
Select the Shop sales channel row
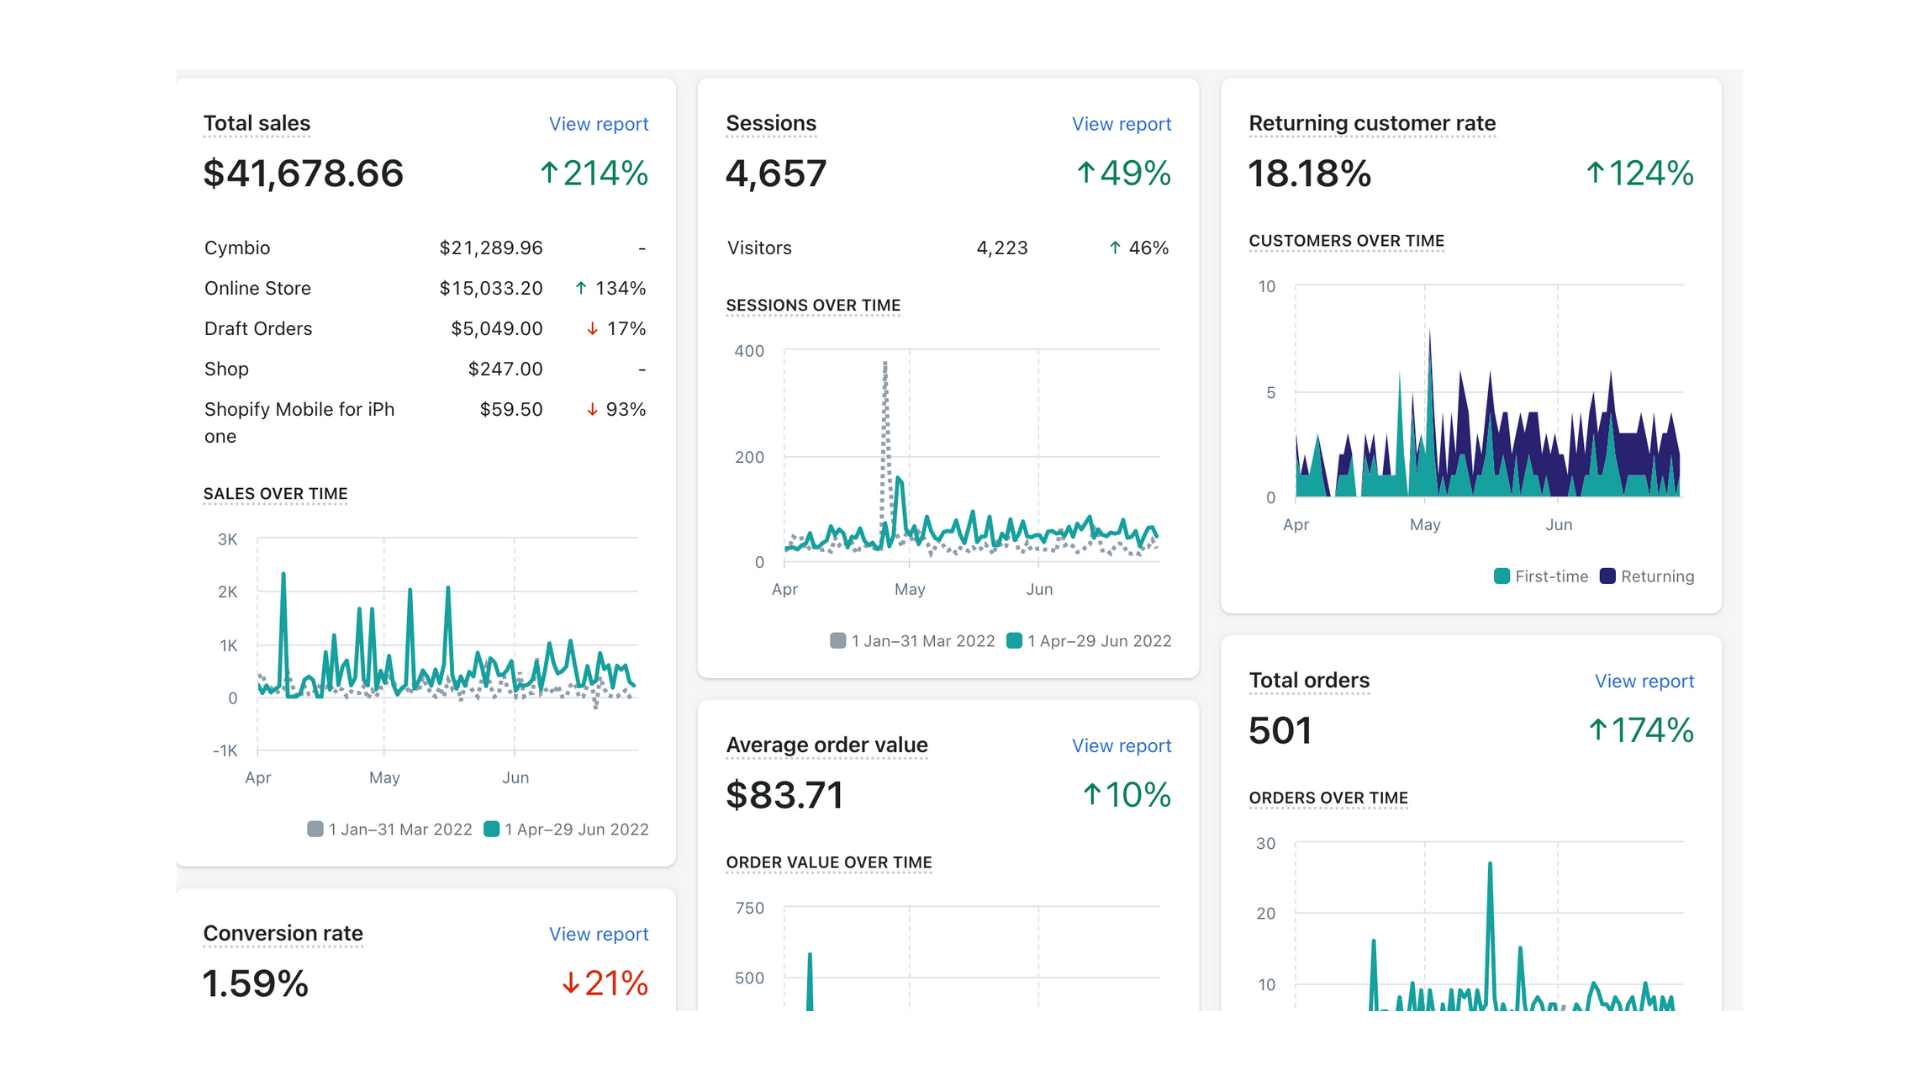click(x=425, y=369)
